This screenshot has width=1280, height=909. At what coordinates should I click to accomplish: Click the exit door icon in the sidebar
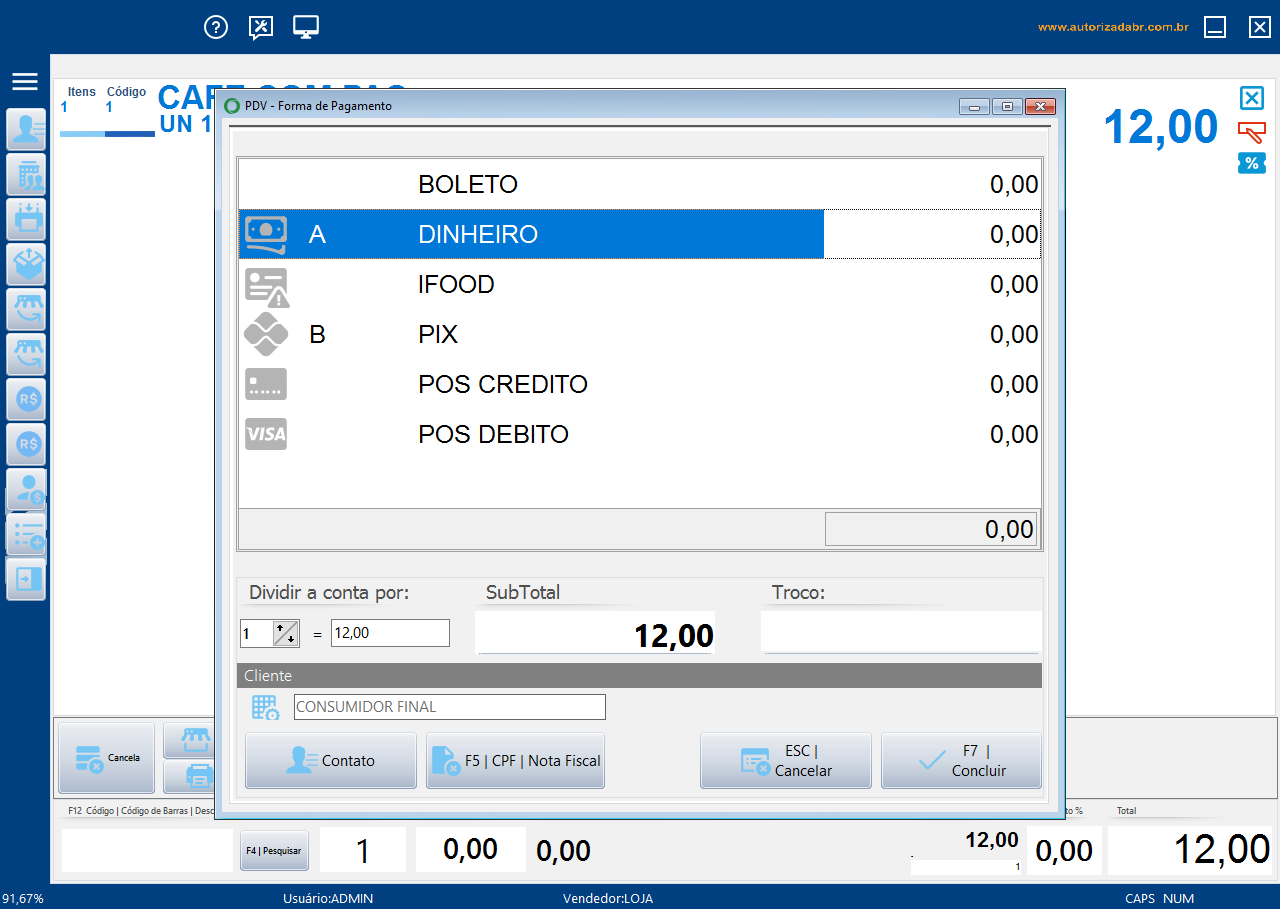coord(26,579)
